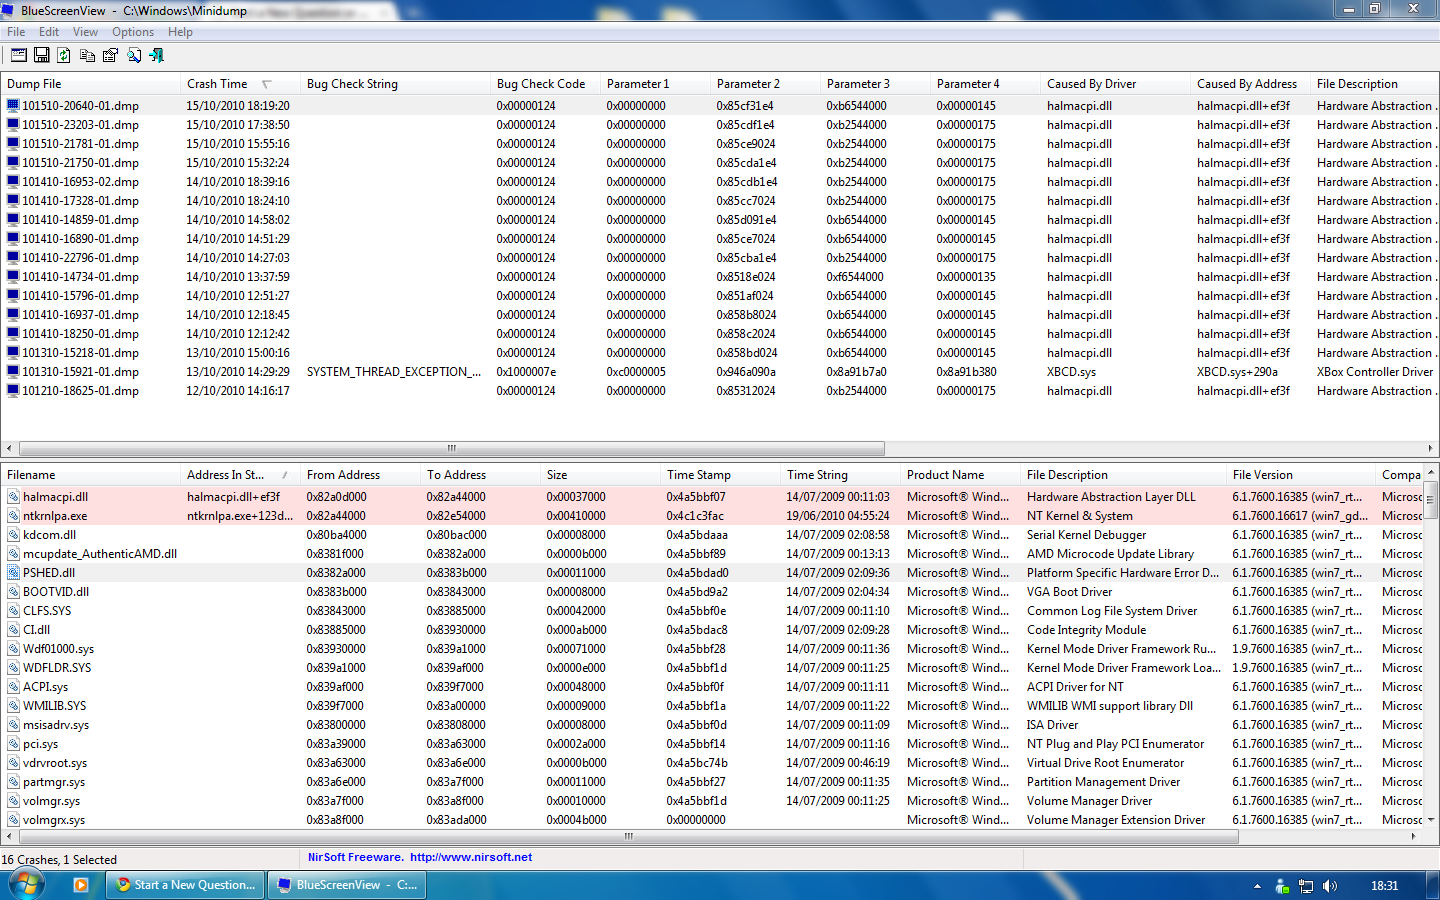Open the View menu

[85, 32]
